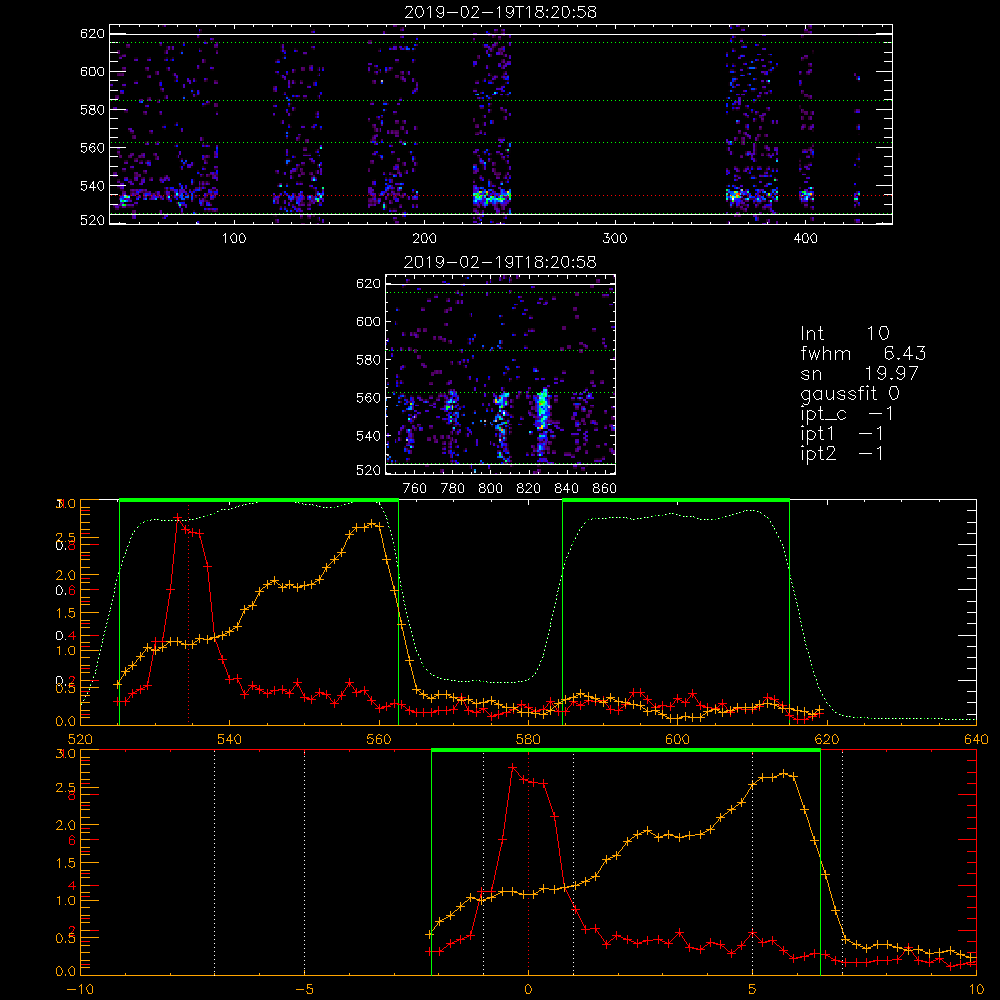
Task: Click the small middle zoomed spectrogram image
Action: pos(501,374)
